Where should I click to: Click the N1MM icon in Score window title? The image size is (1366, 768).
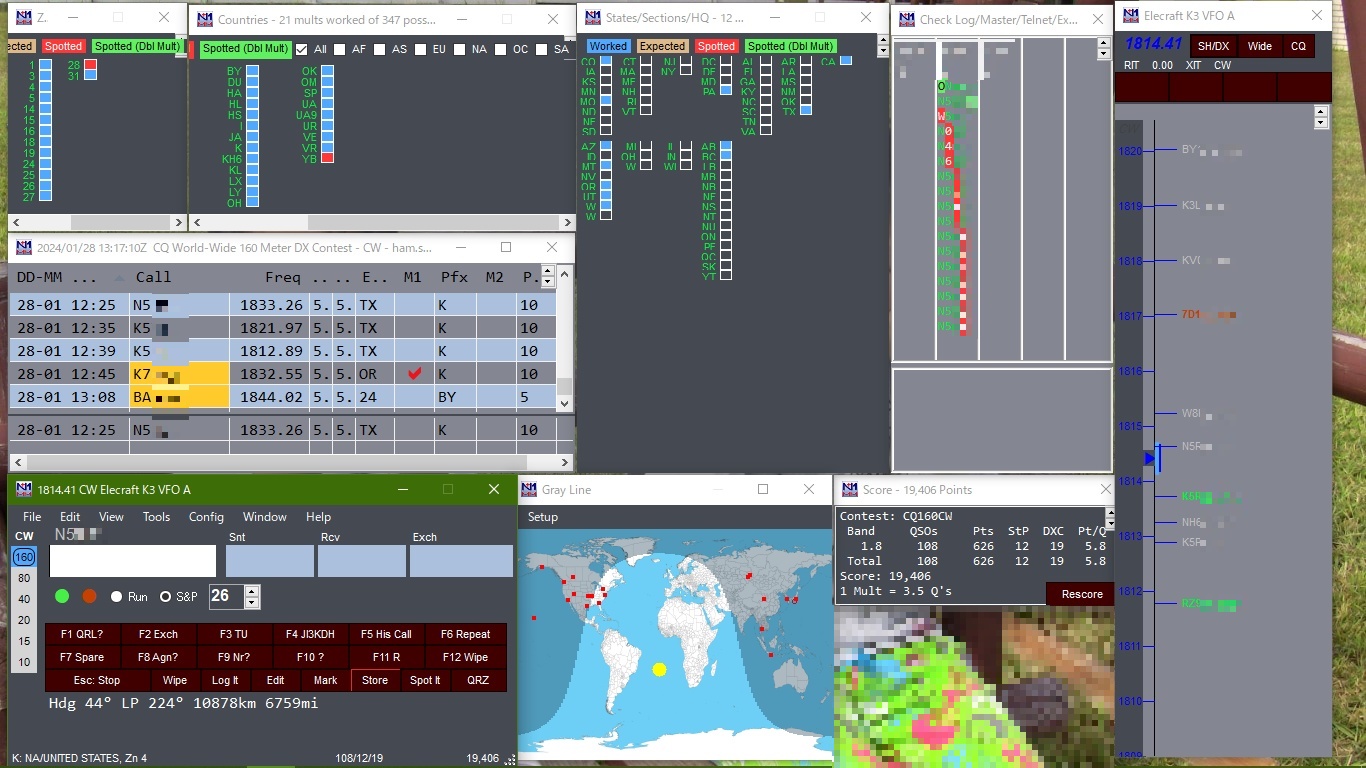[850, 490]
